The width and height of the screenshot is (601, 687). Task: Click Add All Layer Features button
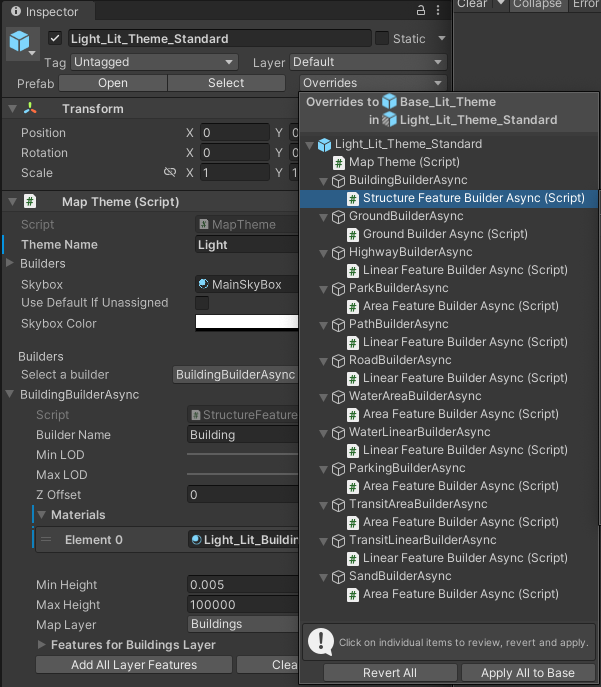point(134,665)
